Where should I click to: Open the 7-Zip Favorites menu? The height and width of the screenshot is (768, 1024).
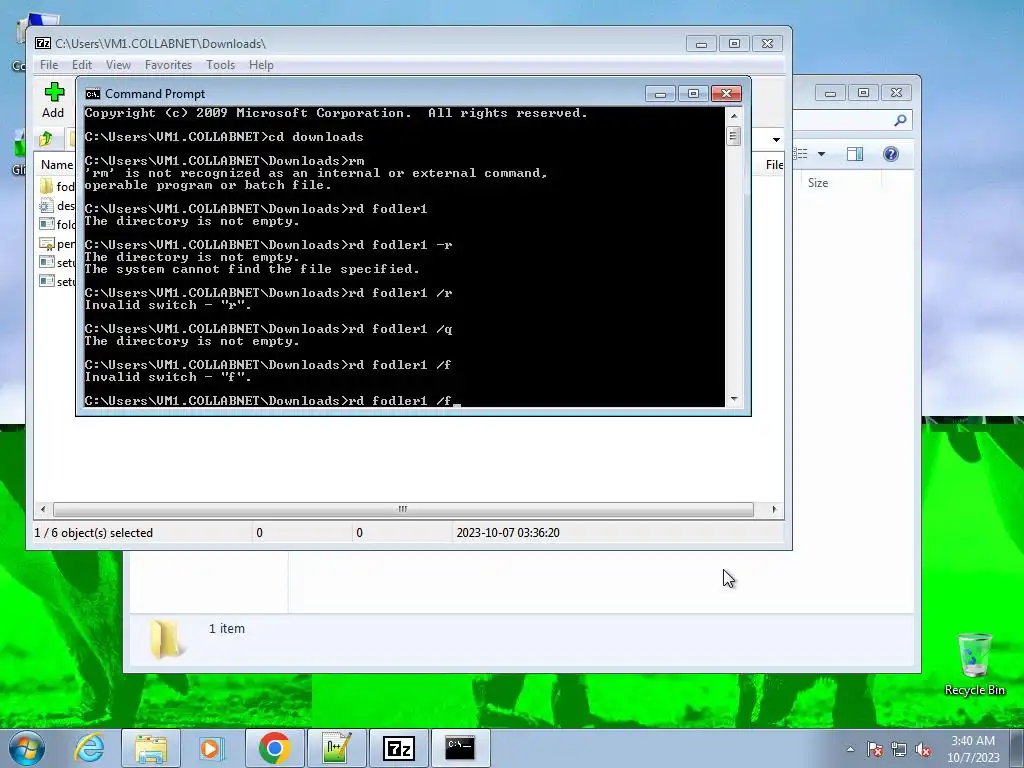coord(168,65)
